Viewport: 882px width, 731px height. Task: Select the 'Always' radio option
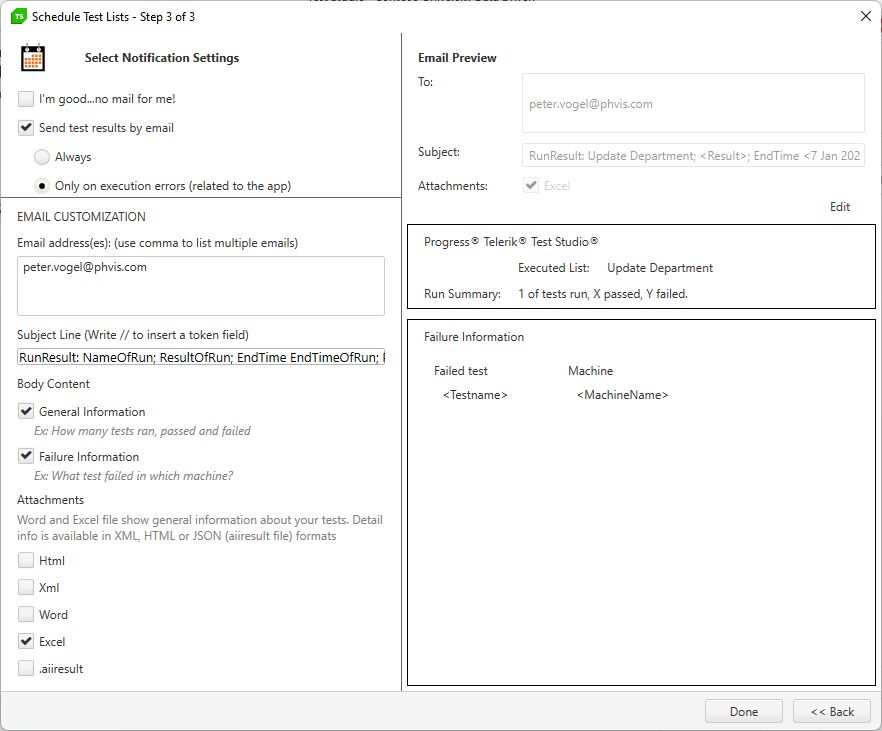pyautogui.click(x=42, y=157)
